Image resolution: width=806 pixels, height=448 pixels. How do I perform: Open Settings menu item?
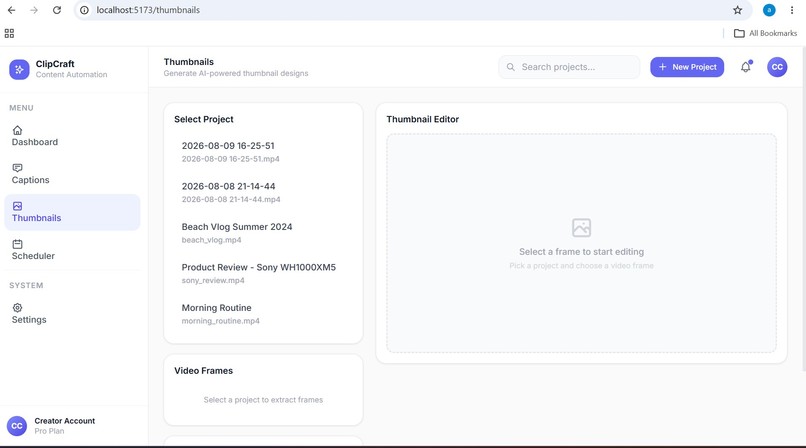click(72, 314)
